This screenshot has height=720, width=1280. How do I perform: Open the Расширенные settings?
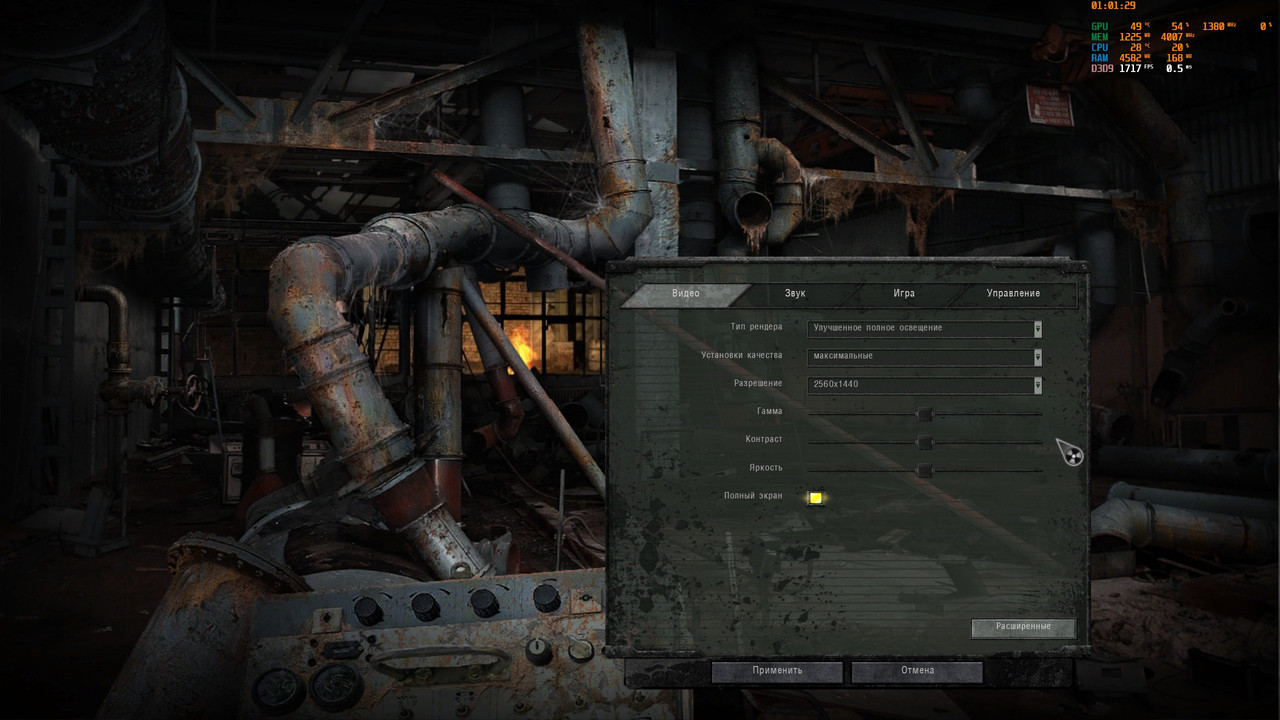tap(1022, 627)
